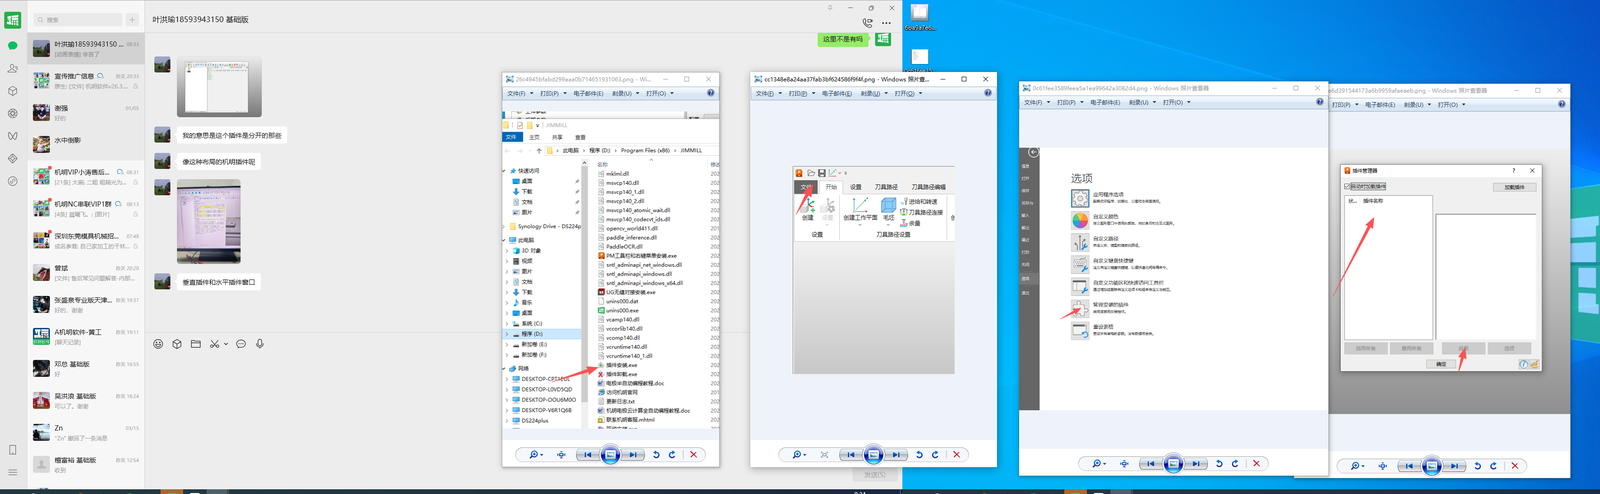Rotate counterclockwise in cc1348e photo viewer
Screen dimensions: 1600x494
click(919, 454)
